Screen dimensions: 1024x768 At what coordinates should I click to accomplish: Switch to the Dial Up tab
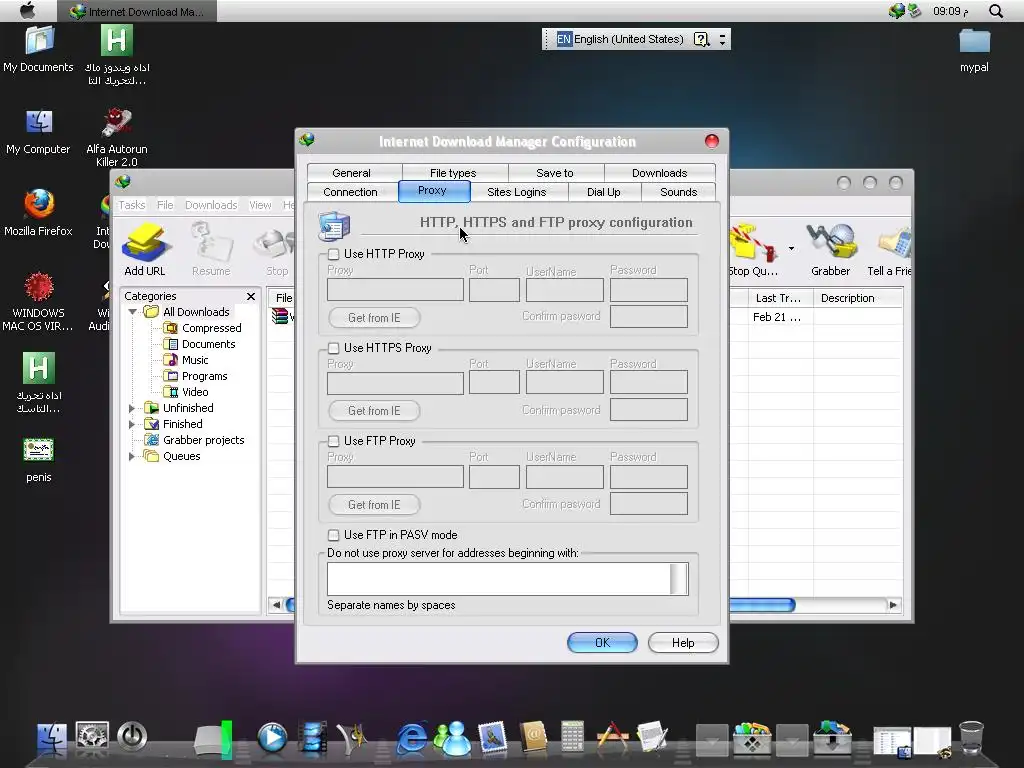click(603, 192)
